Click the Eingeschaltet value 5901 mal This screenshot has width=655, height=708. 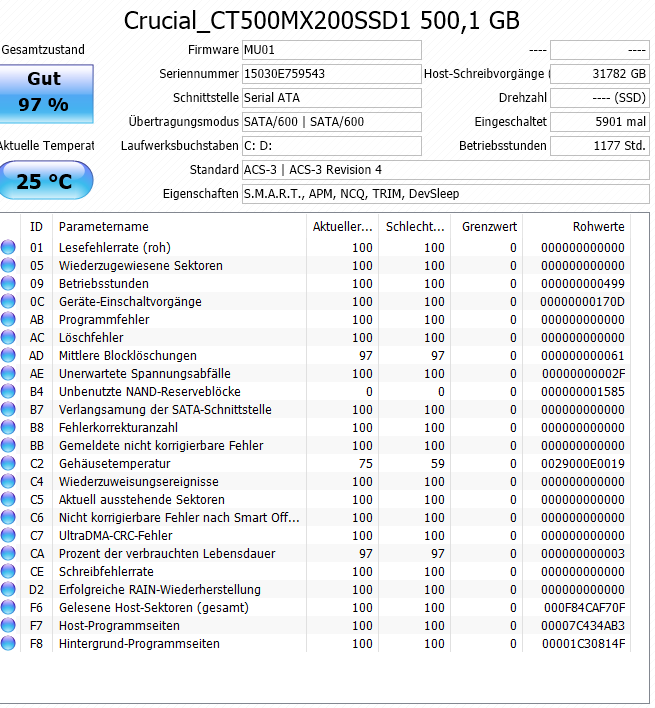pos(599,121)
